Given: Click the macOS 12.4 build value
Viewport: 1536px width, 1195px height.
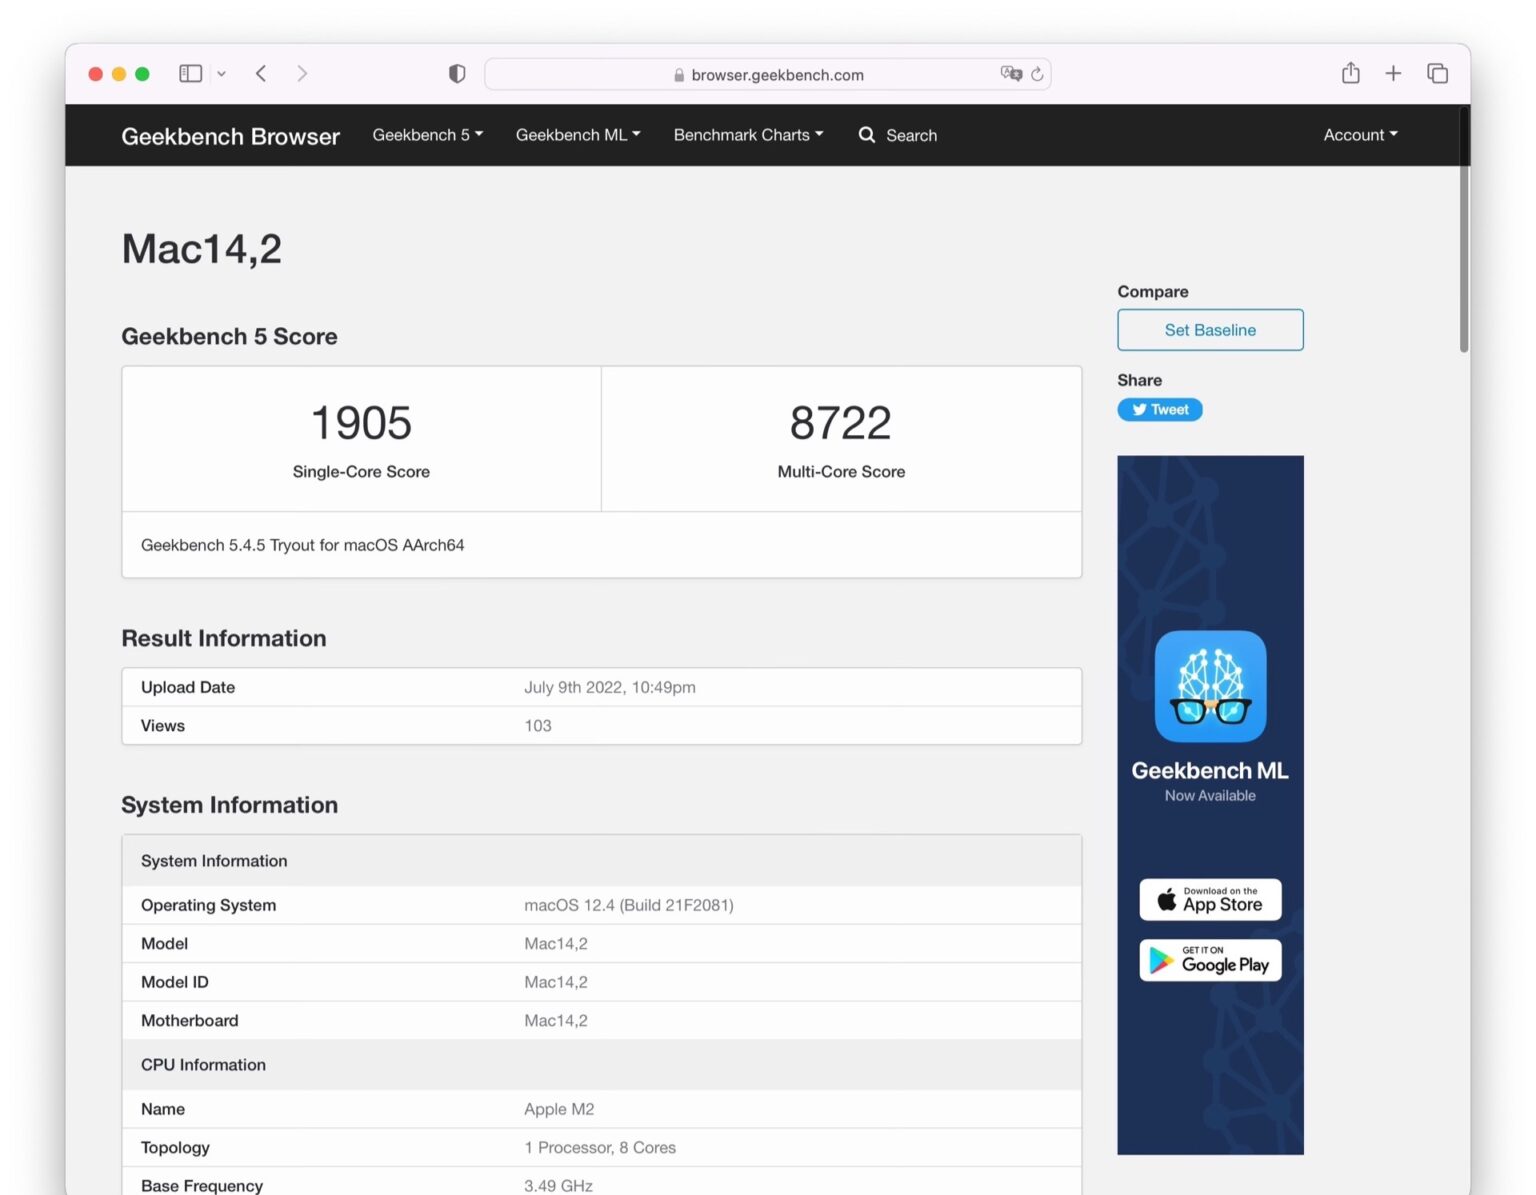Looking at the screenshot, I should [x=629, y=905].
